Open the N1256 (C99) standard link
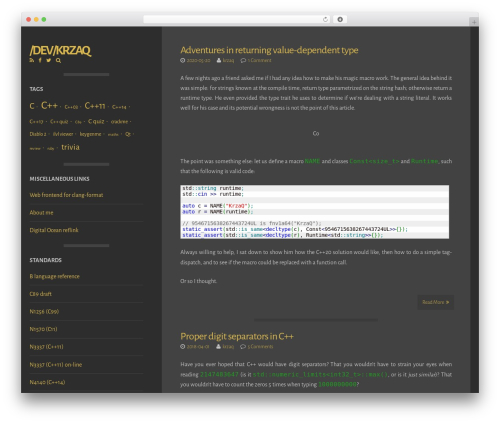 [x=44, y=311]
